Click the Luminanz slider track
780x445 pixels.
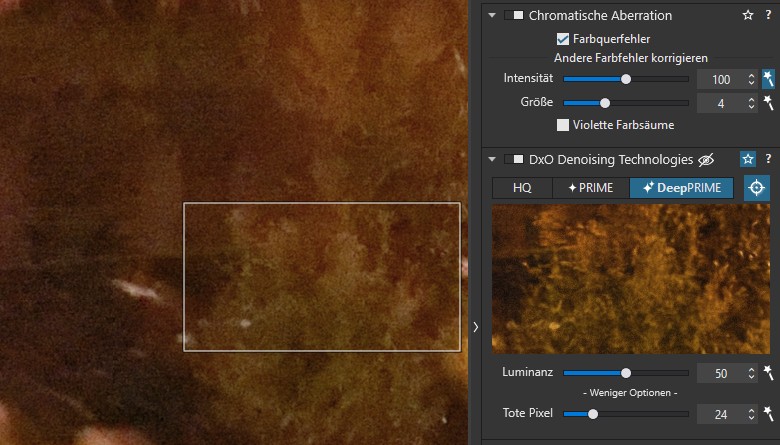660,373
